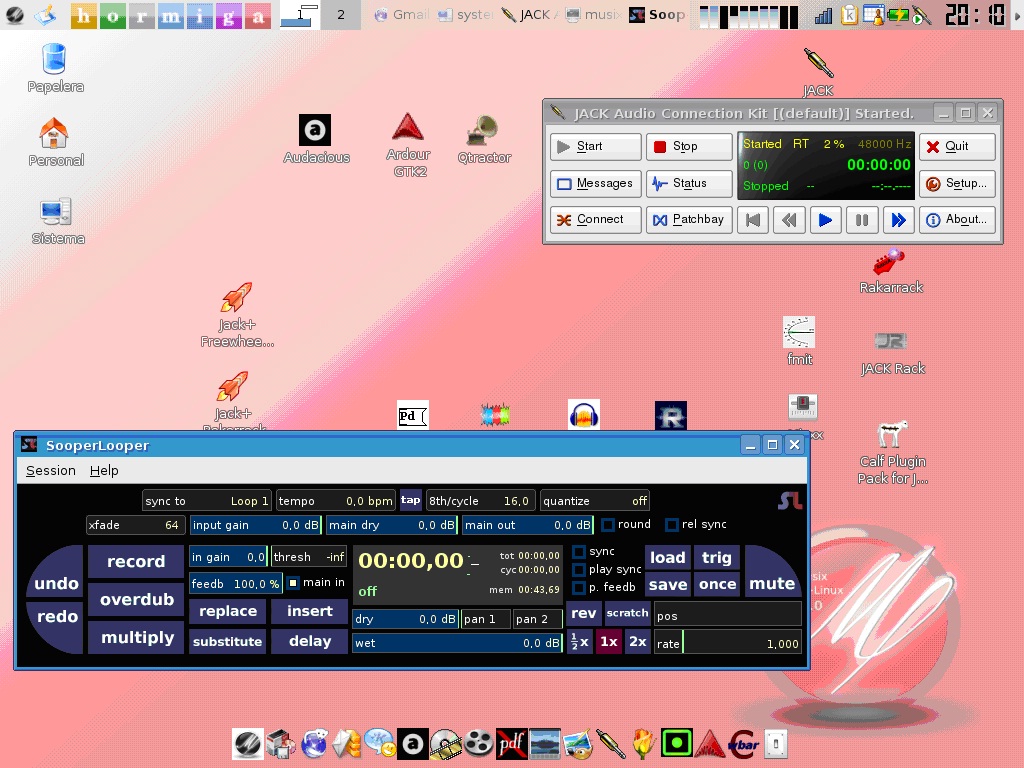The width and height of the screenshot is (1024, 768).
Task: Enable the 'play sync' checkbox
Action: click(x=579, y=569)
